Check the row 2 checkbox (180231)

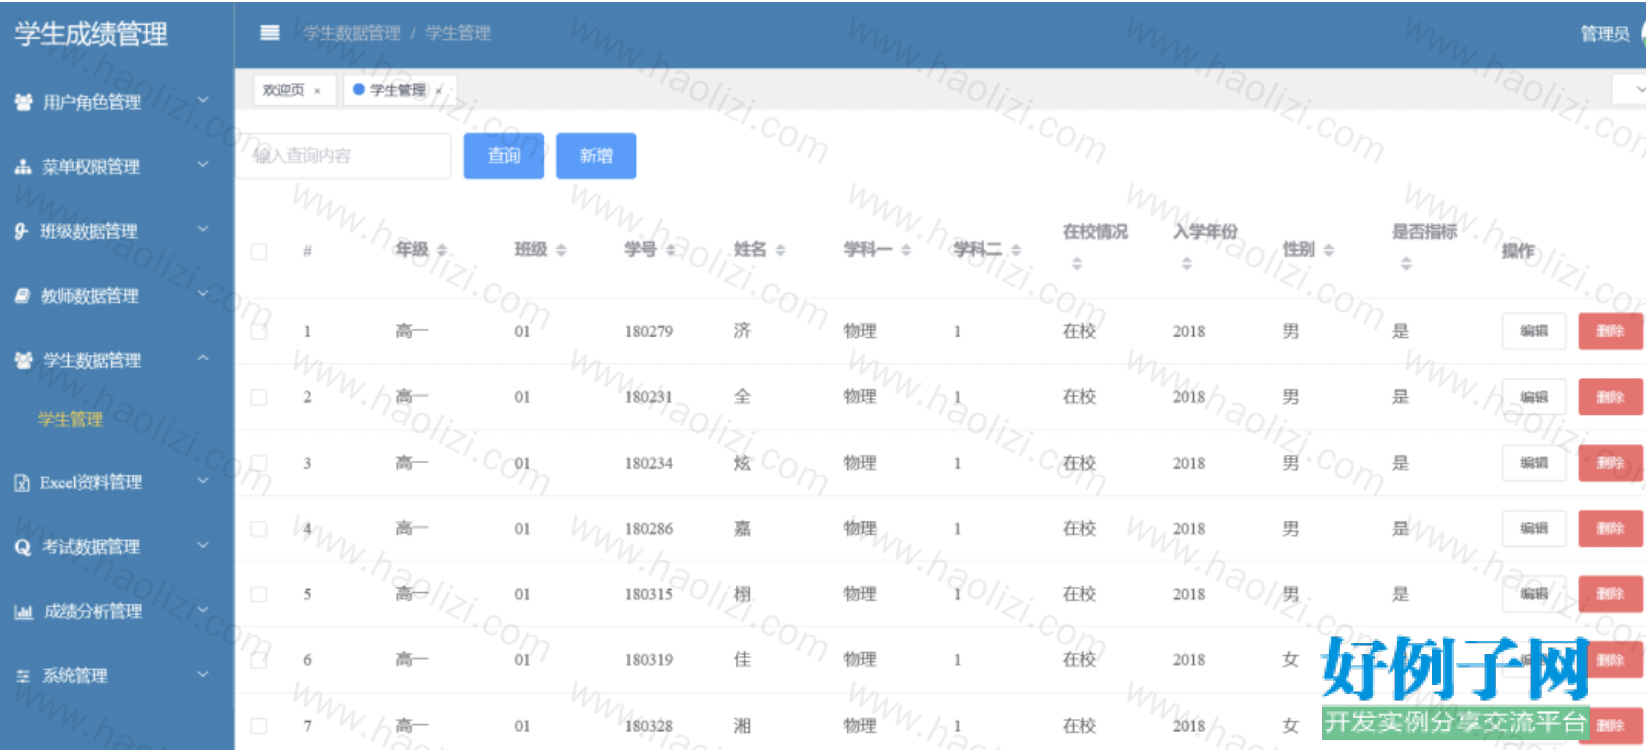259,397
